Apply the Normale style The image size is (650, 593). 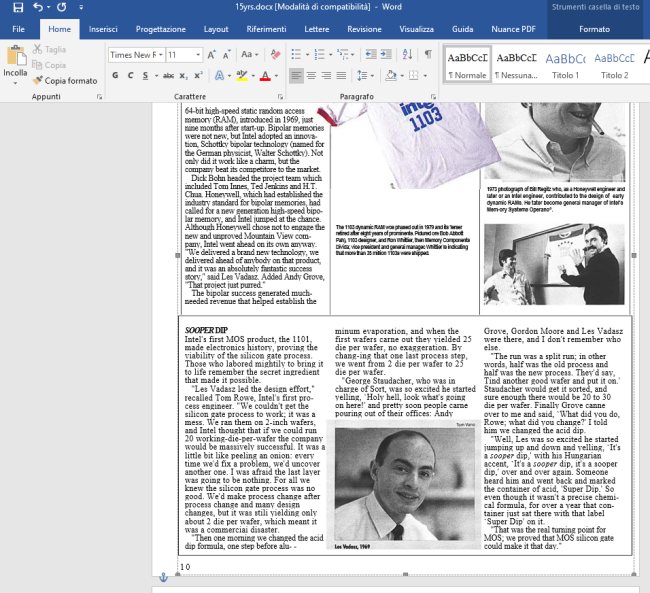click(x=467, y=65)
